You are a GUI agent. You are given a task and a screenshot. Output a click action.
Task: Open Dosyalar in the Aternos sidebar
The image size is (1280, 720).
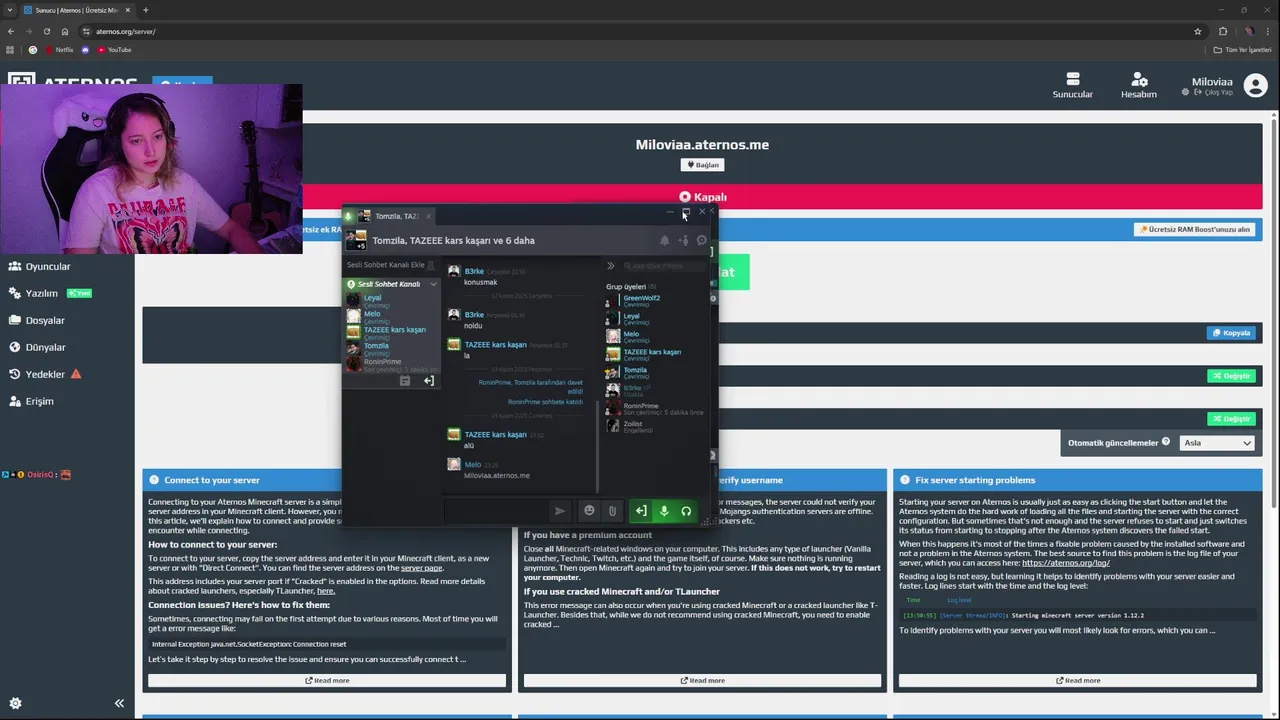37,321
